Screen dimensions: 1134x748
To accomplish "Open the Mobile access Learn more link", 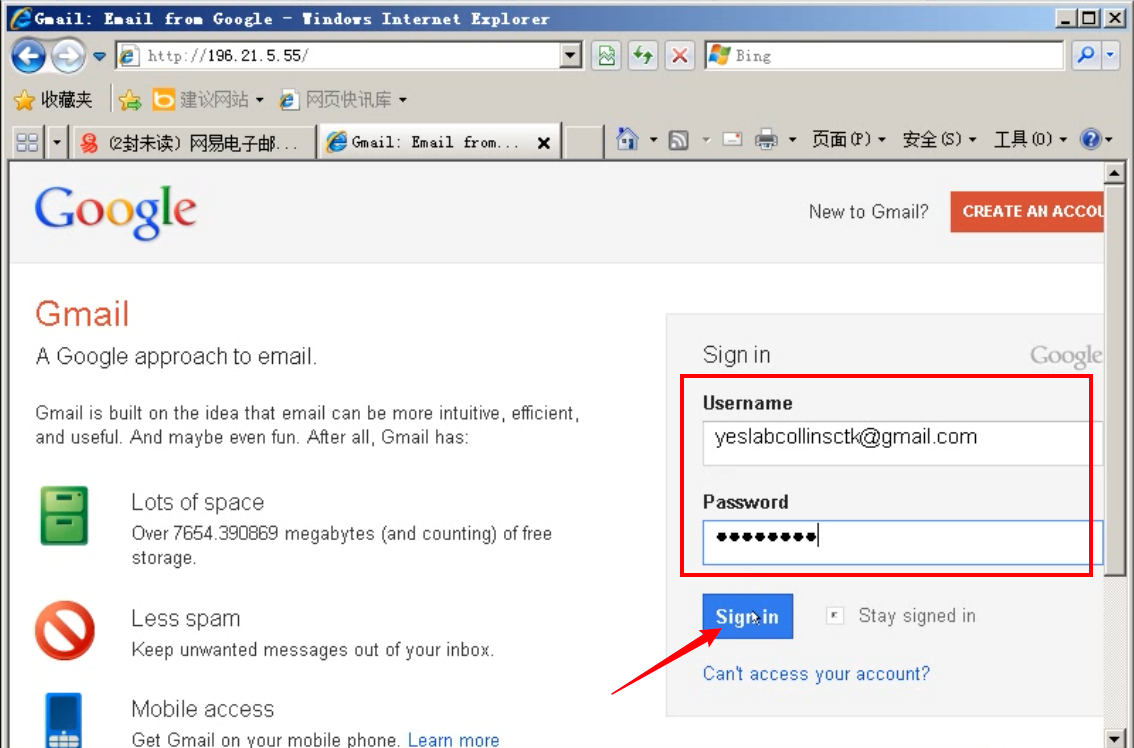I will pos(453,739).
